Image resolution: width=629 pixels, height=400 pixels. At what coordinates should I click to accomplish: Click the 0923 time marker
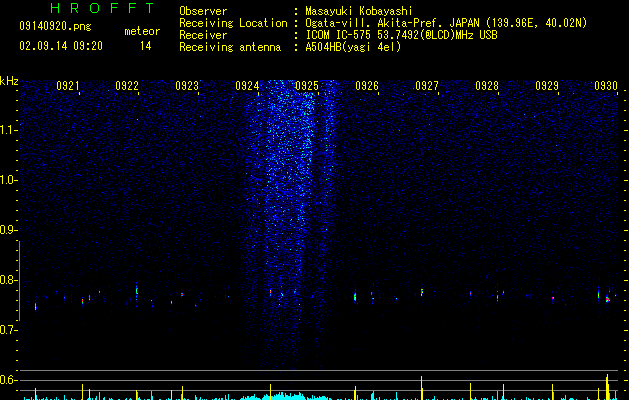coord(187,86)
